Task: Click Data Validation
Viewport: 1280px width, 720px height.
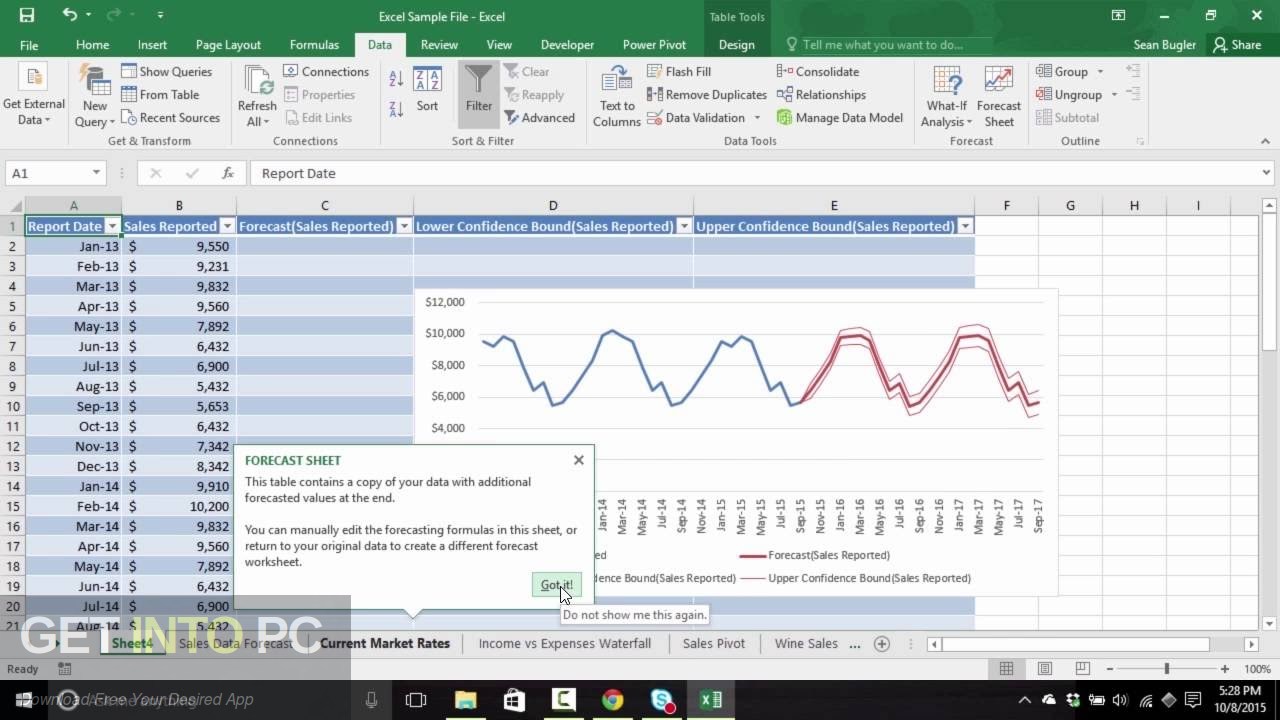Action: [x=696, y=117]
